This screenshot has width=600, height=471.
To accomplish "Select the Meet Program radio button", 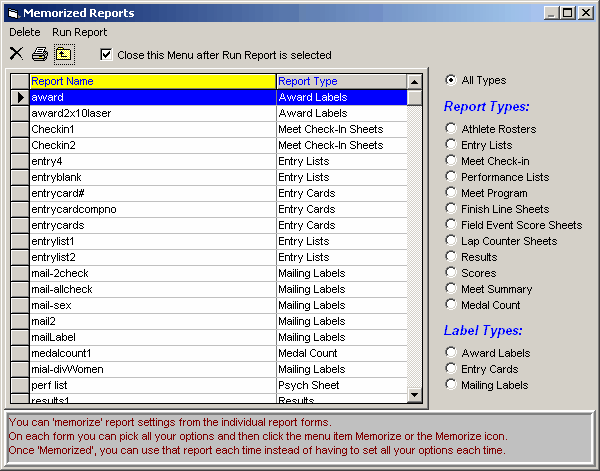I will (x=451, y=193).
